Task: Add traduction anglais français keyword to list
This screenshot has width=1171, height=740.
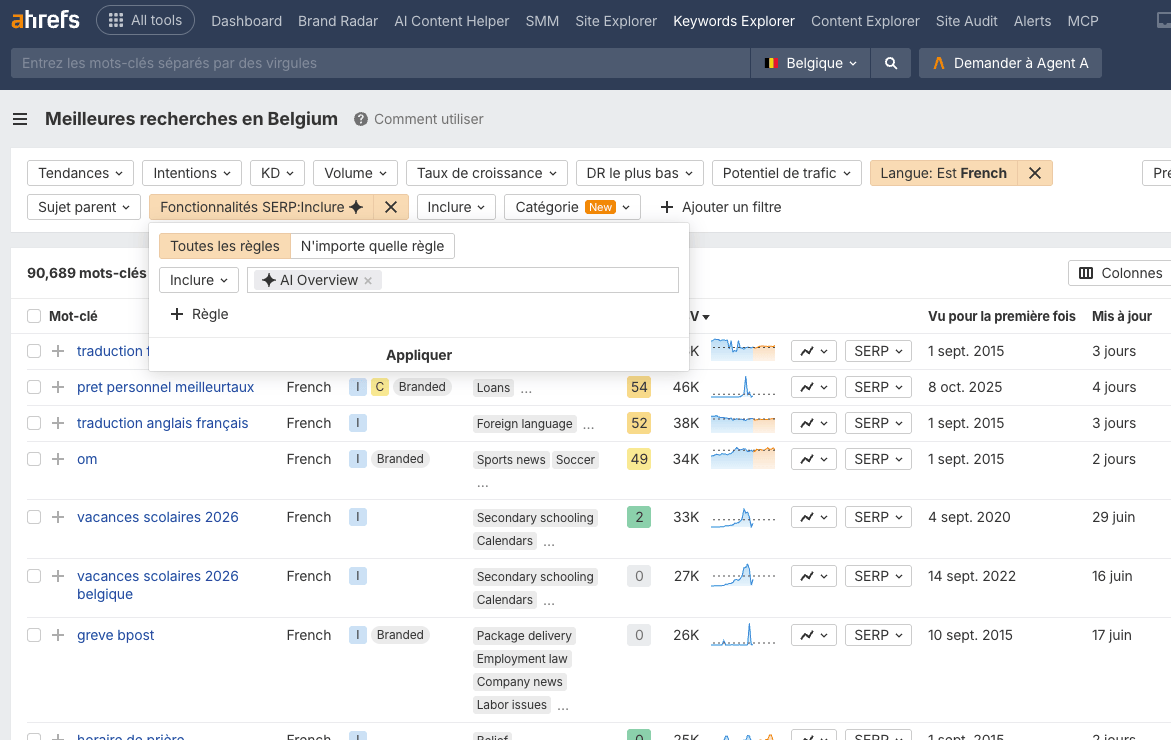Action: (x=58, y=423)
